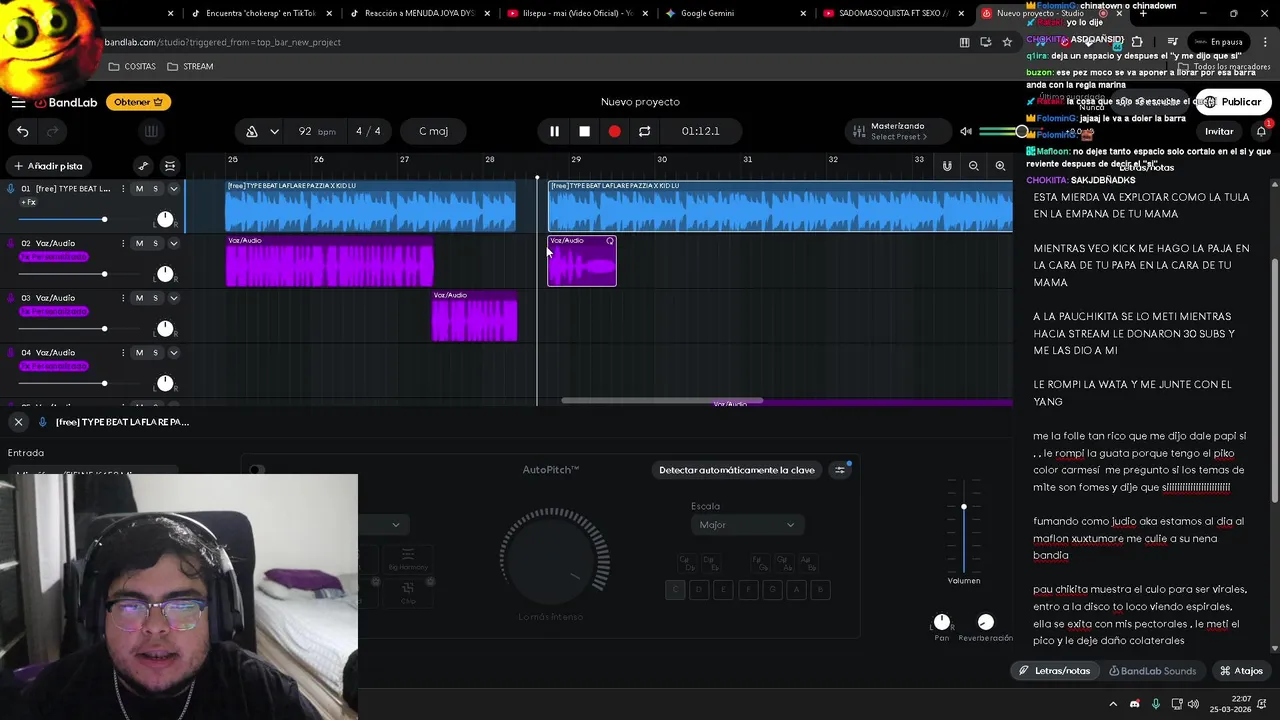
Task: Select the selected Voz/Audio clip at bar 29
Action: point(582,261)
